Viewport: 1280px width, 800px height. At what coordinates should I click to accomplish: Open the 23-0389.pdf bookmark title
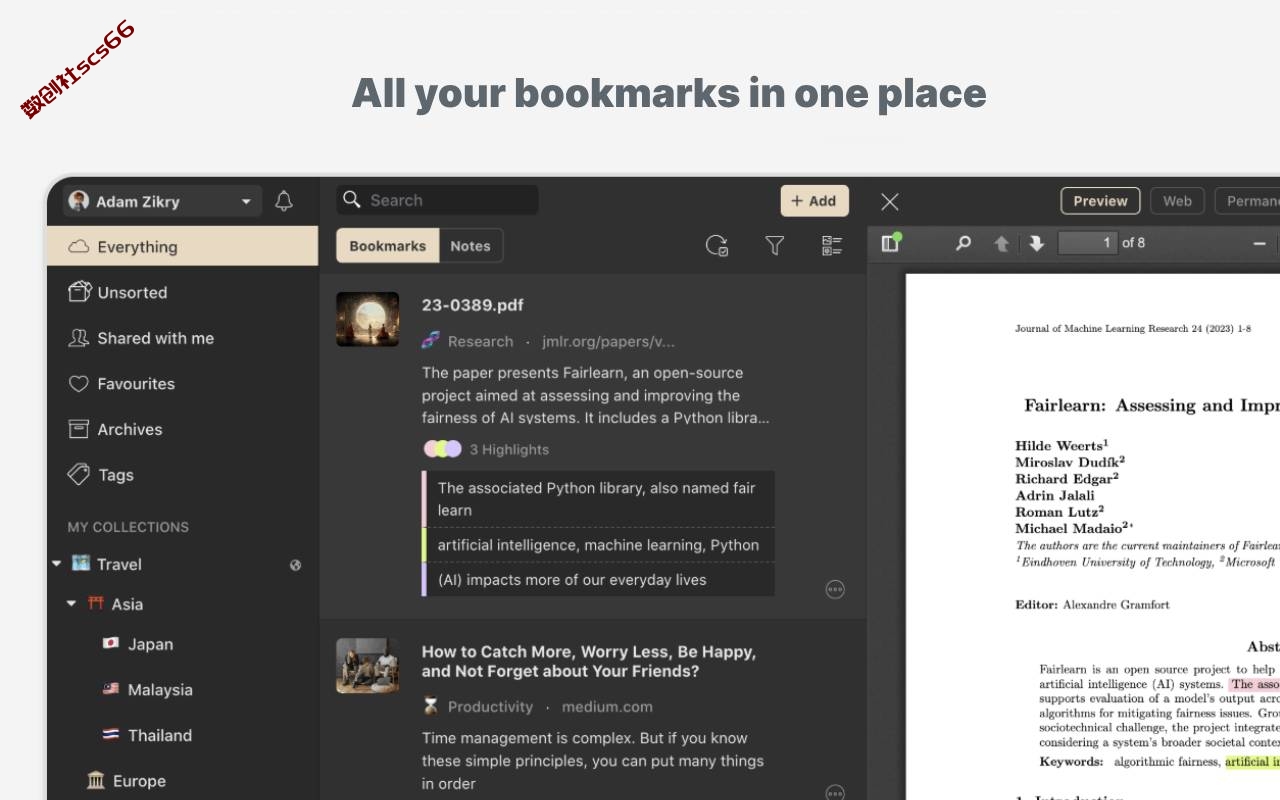click(472, 305)
